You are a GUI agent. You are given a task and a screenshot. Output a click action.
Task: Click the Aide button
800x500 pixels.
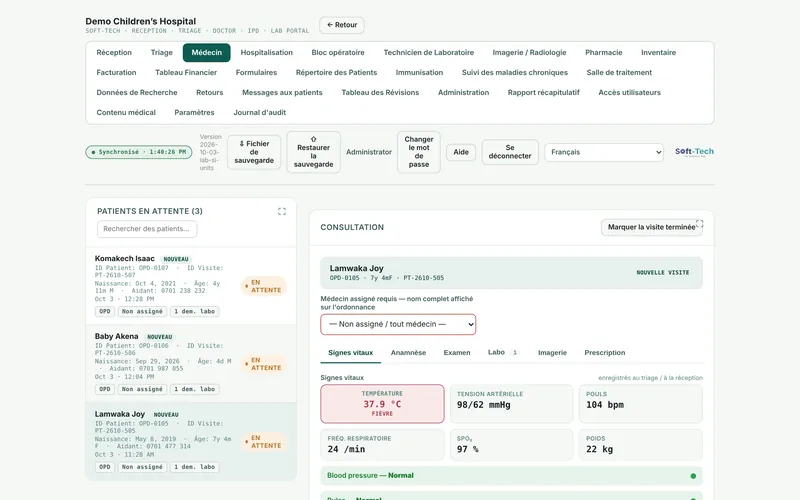click(461, 152)
